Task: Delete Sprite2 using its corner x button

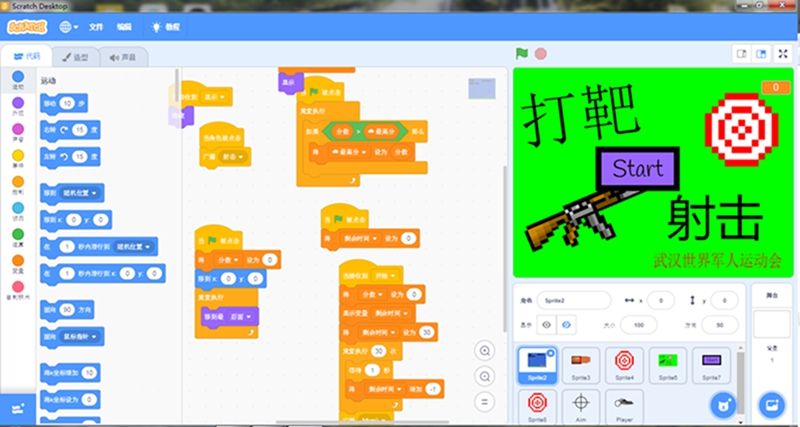Action: click(x=551, y=353)
